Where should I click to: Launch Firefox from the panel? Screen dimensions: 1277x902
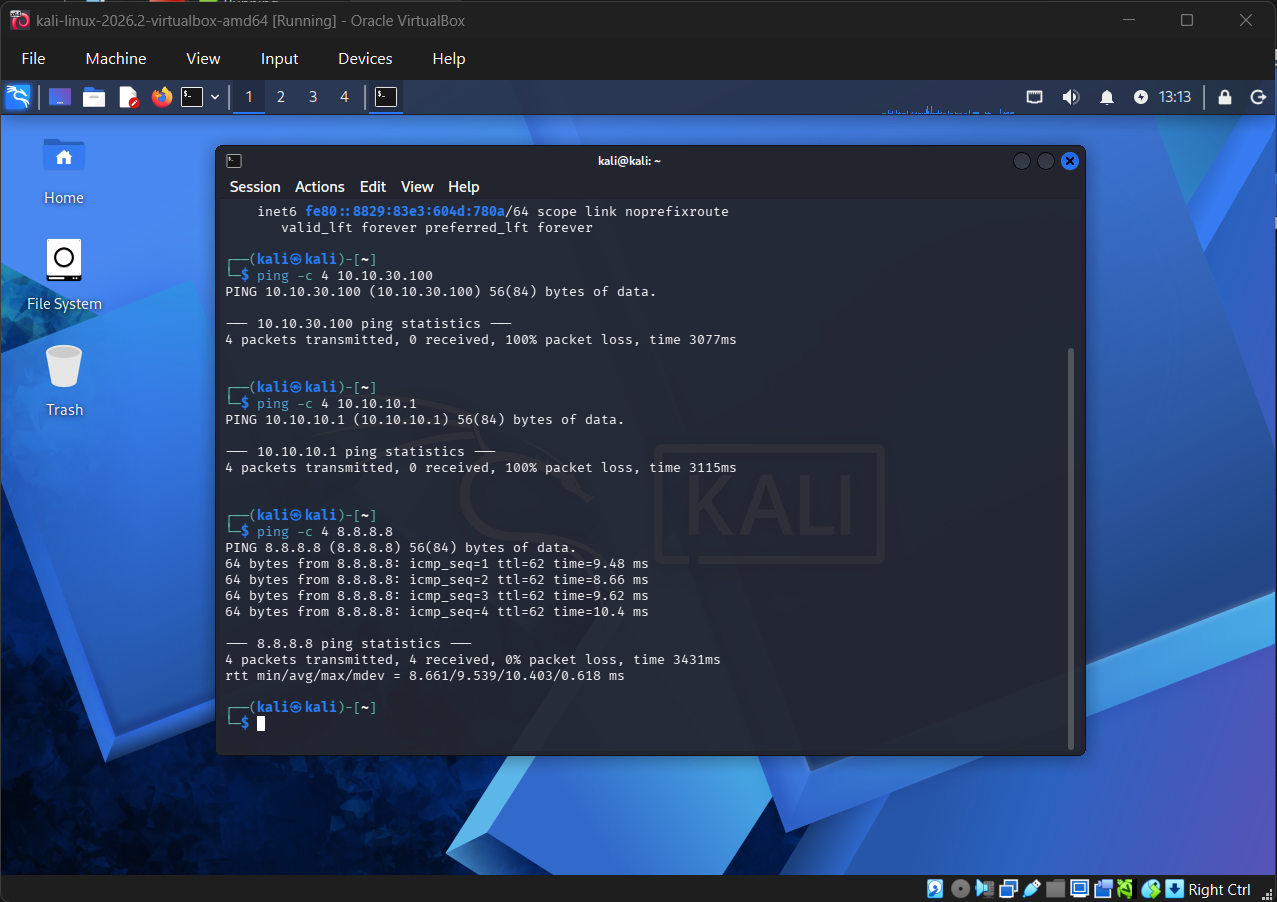click(162, 97)
